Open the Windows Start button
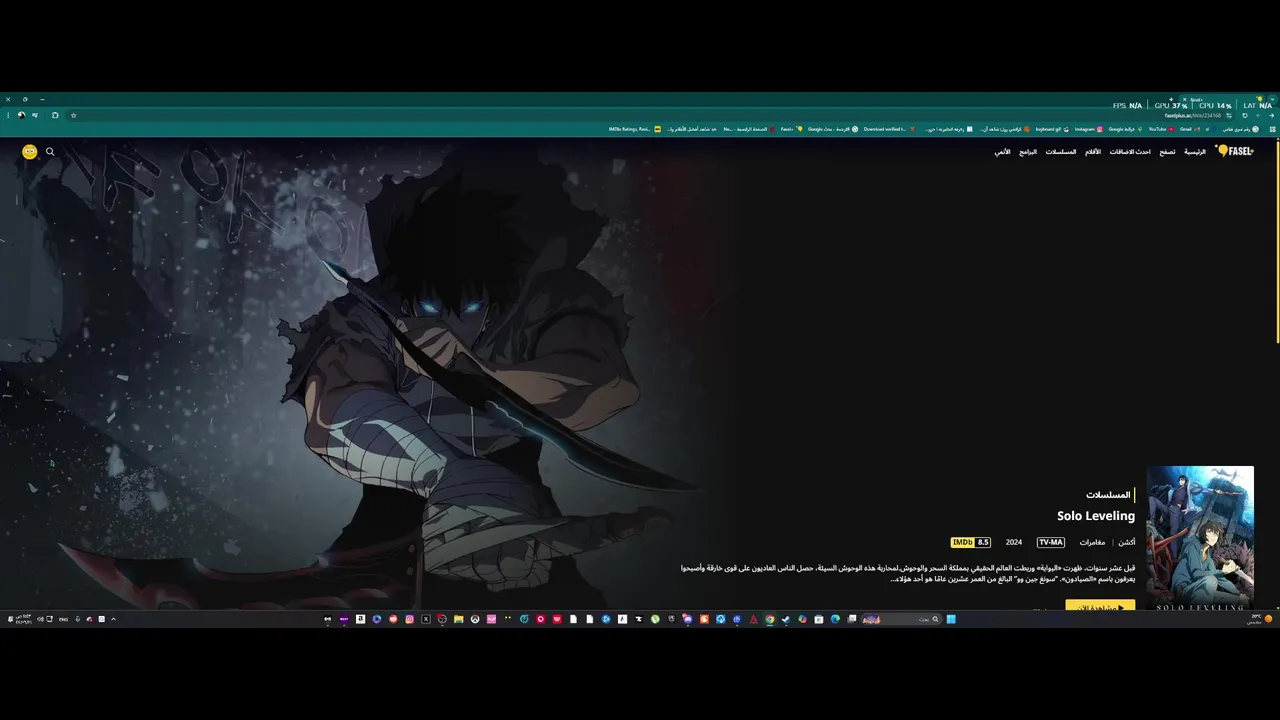Screen dimensions: 1280x720 pyautogui.click(x=951, y=619)
